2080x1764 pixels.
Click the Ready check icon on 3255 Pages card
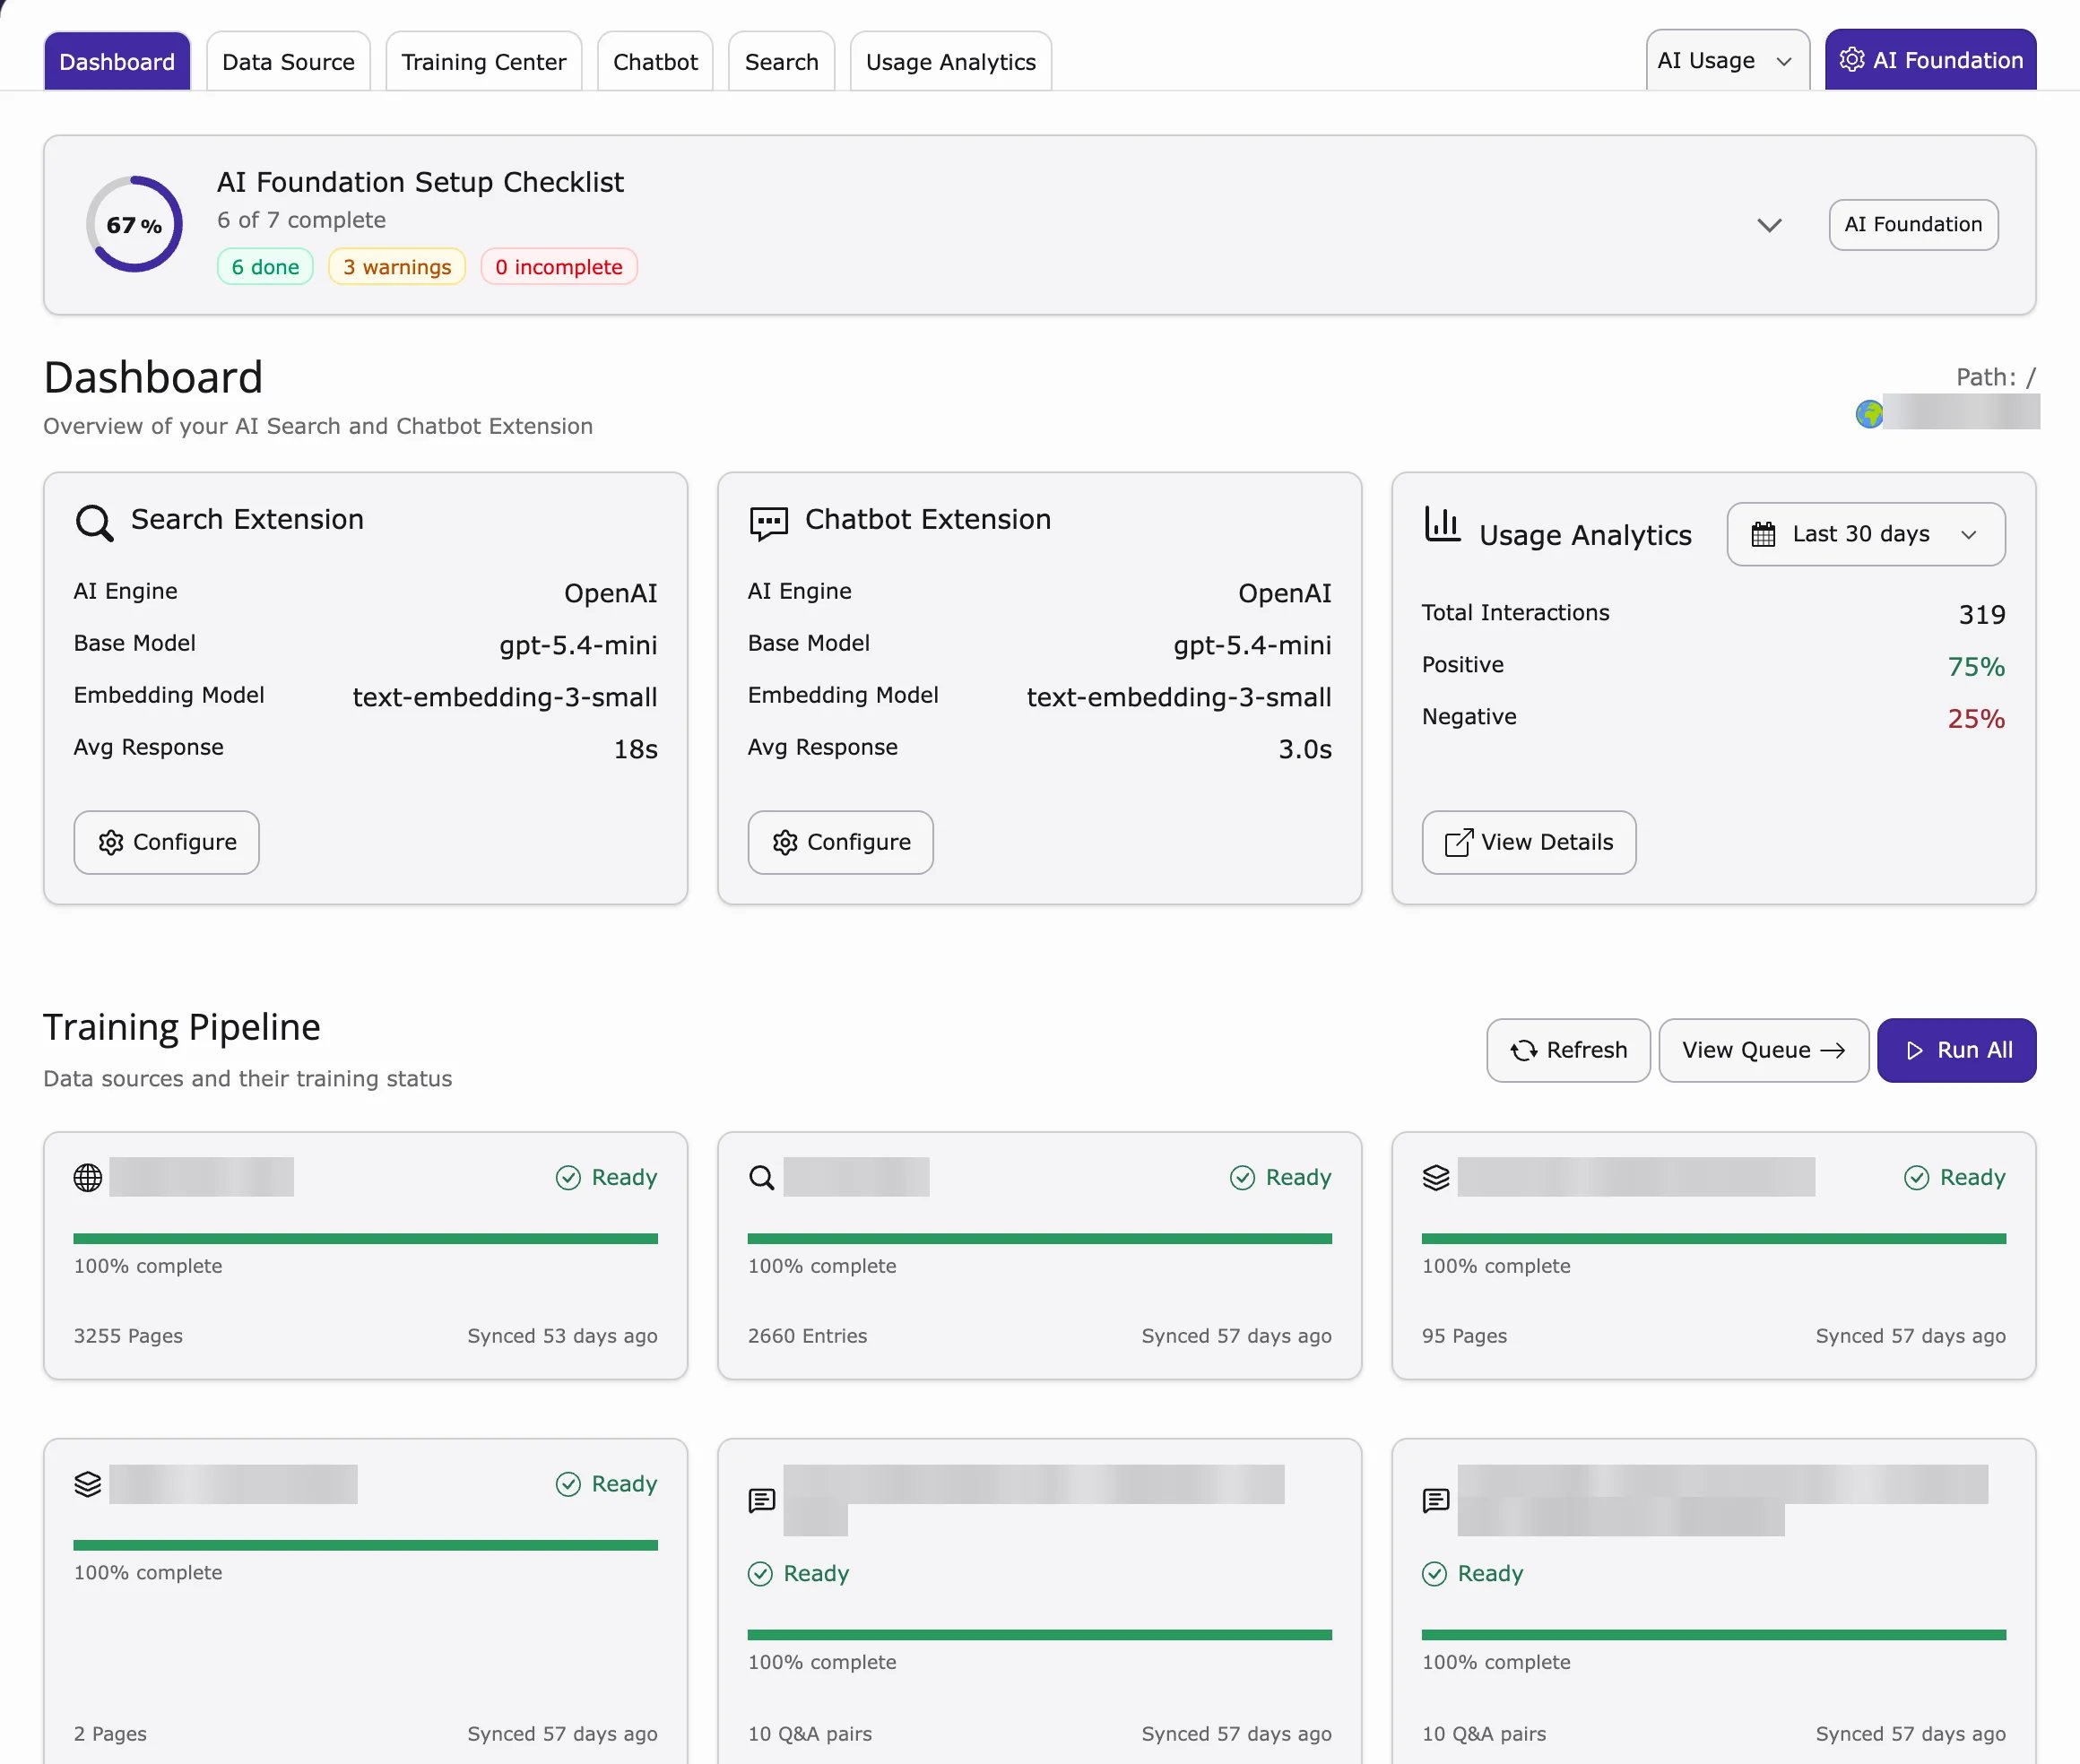point(568,1177)
